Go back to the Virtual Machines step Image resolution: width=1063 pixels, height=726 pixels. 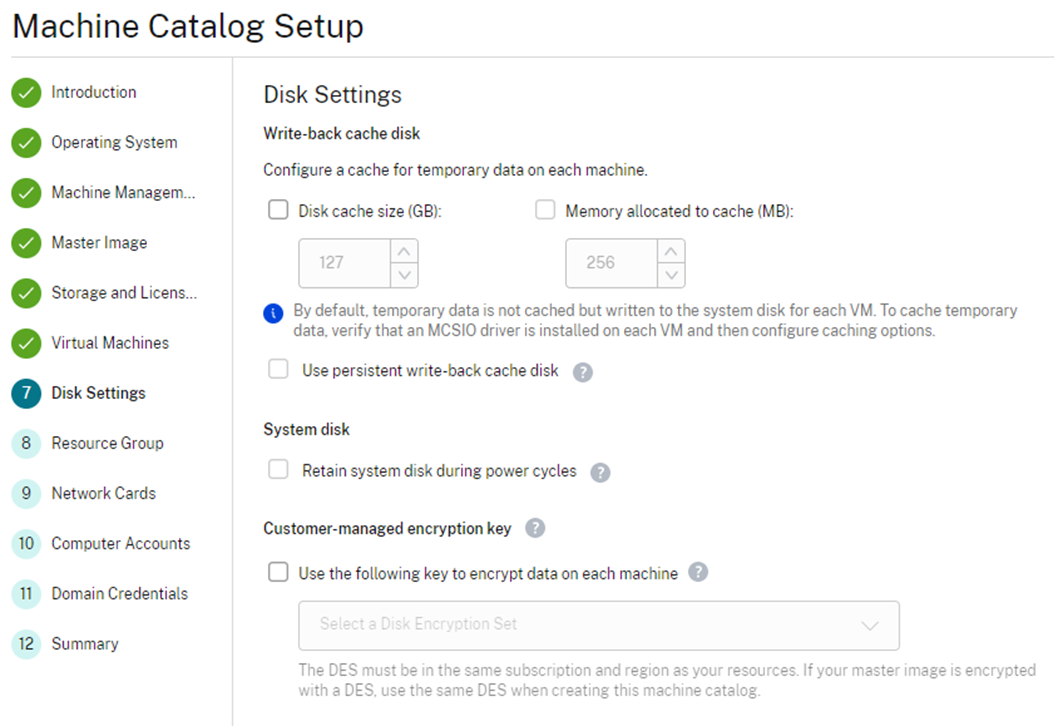click(x=110, y=343)
